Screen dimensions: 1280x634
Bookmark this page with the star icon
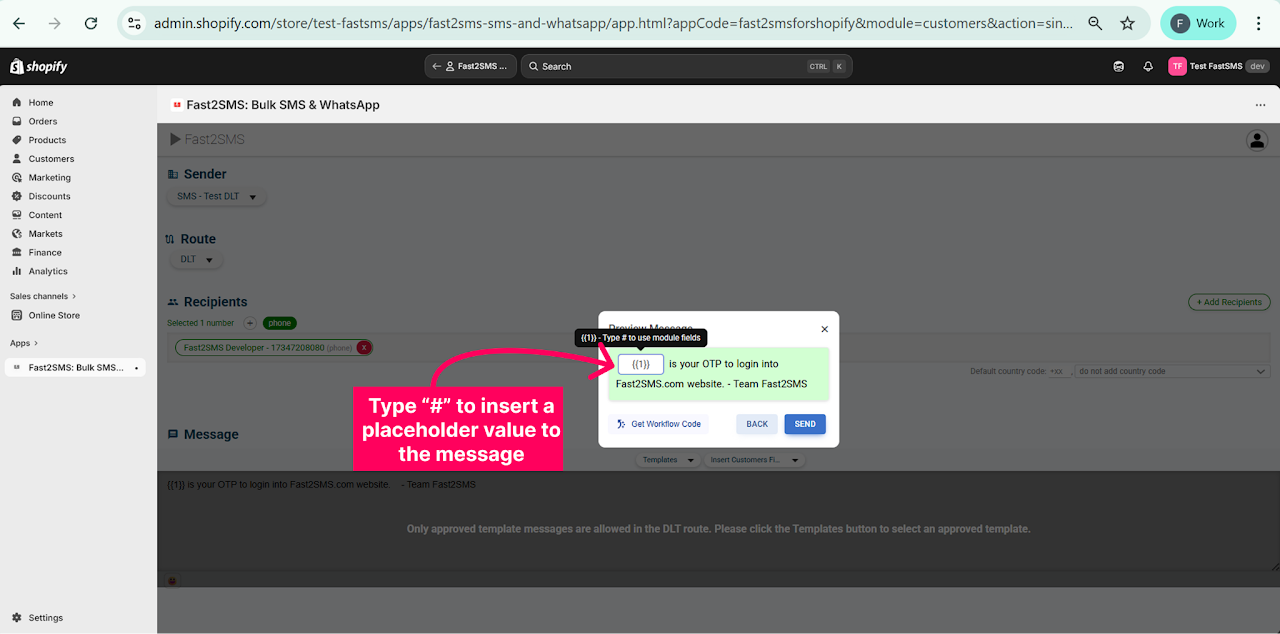[x=1127, y=23]
